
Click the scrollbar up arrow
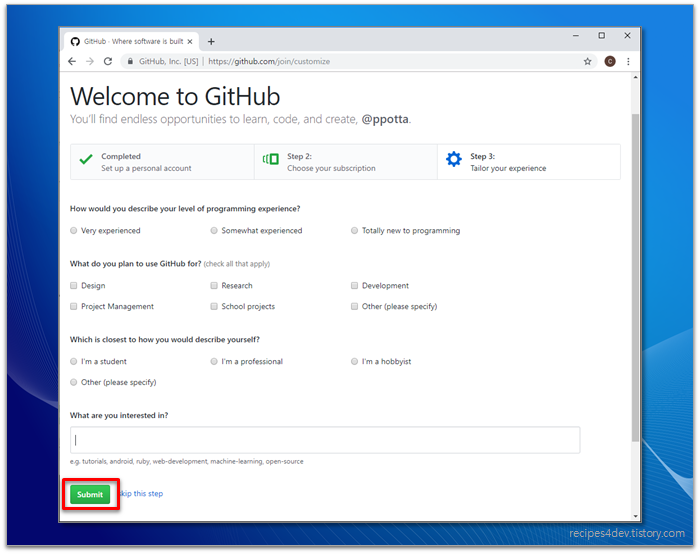635,78
